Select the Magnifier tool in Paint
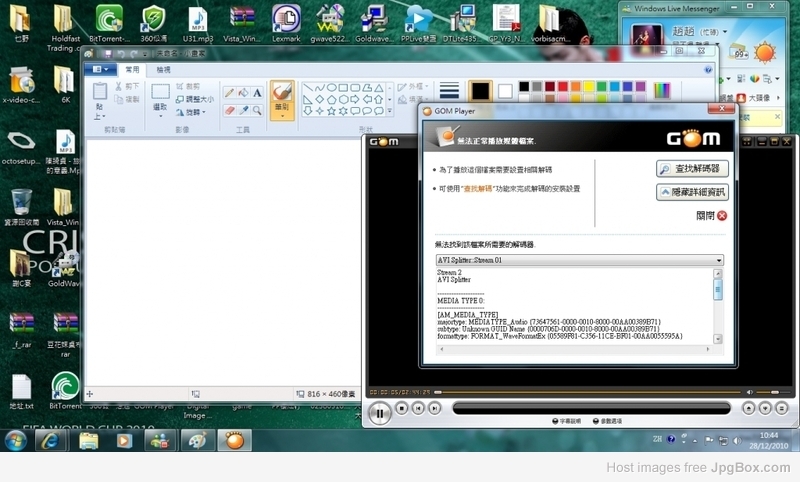The width and height of the screenshot is (800, 482). click(257, 109)
